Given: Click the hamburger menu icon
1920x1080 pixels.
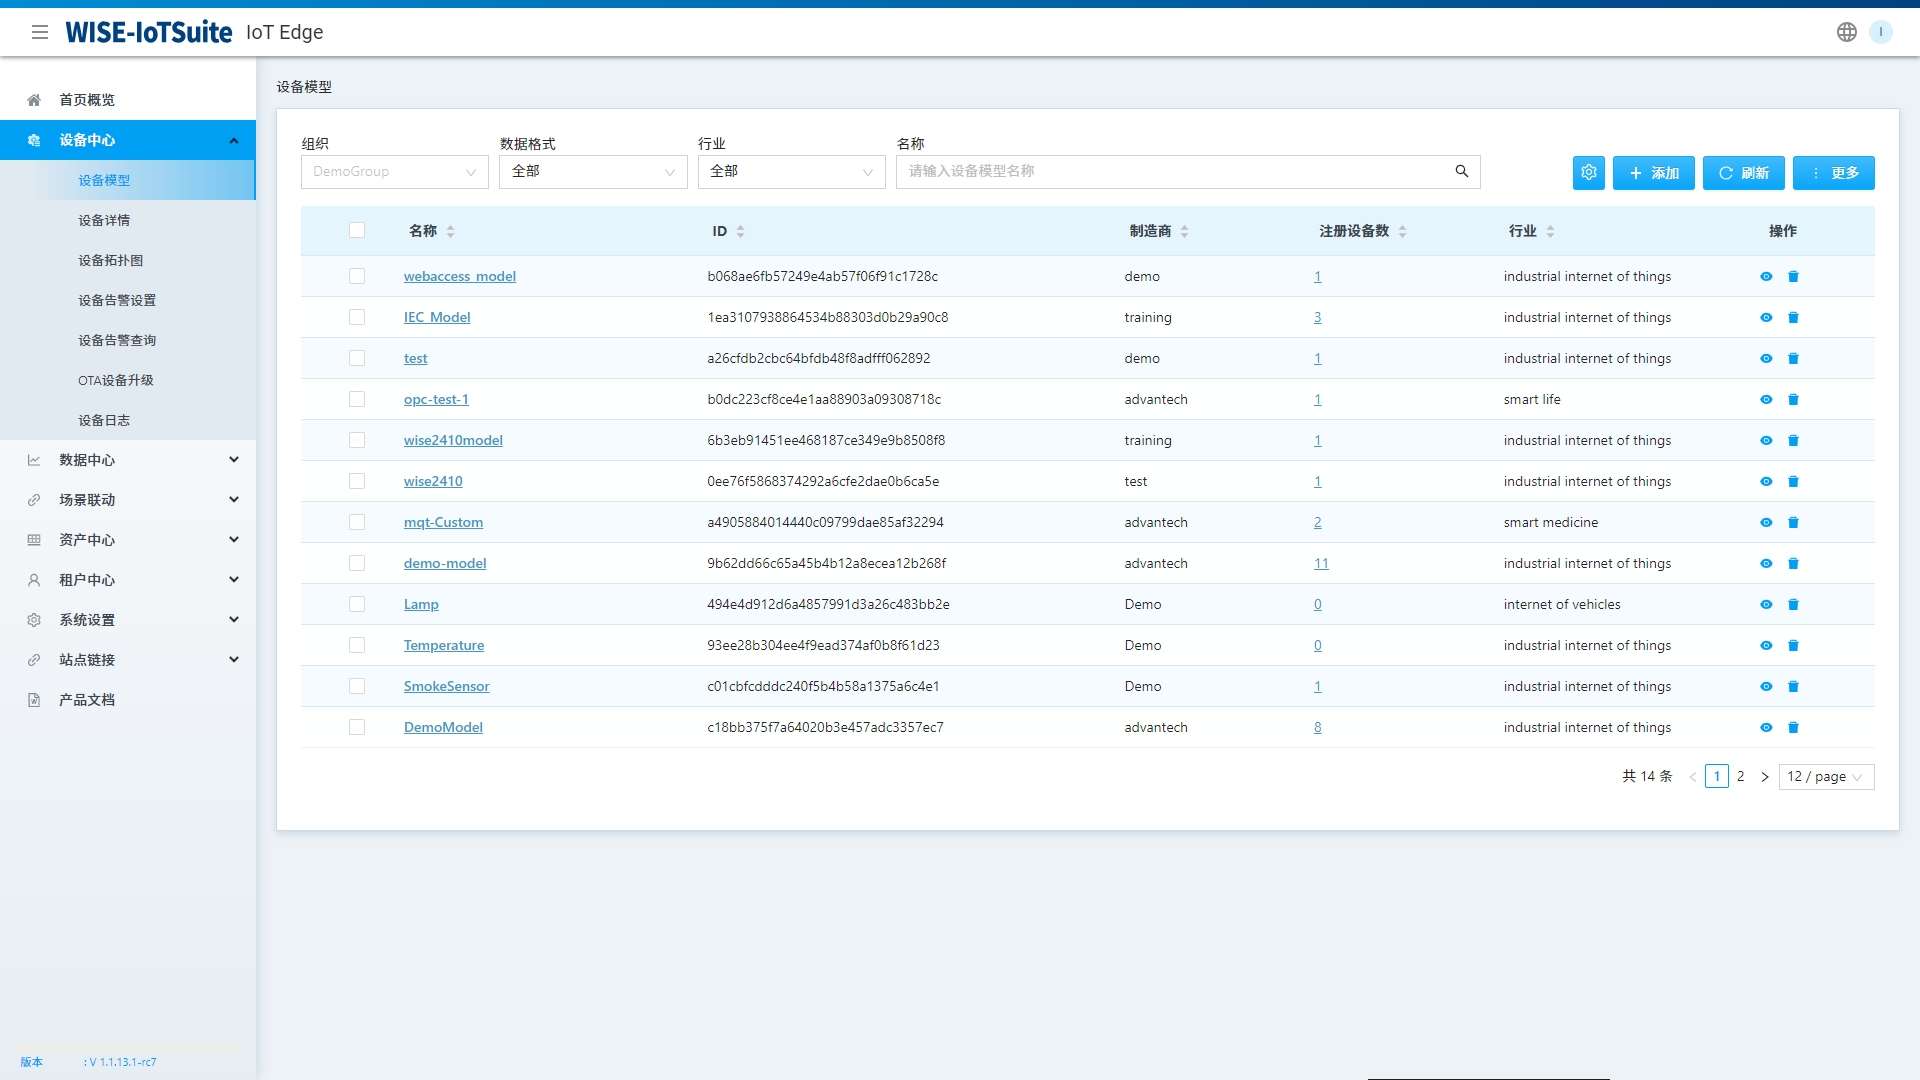Looking at the screenshot, I should 40,32.
